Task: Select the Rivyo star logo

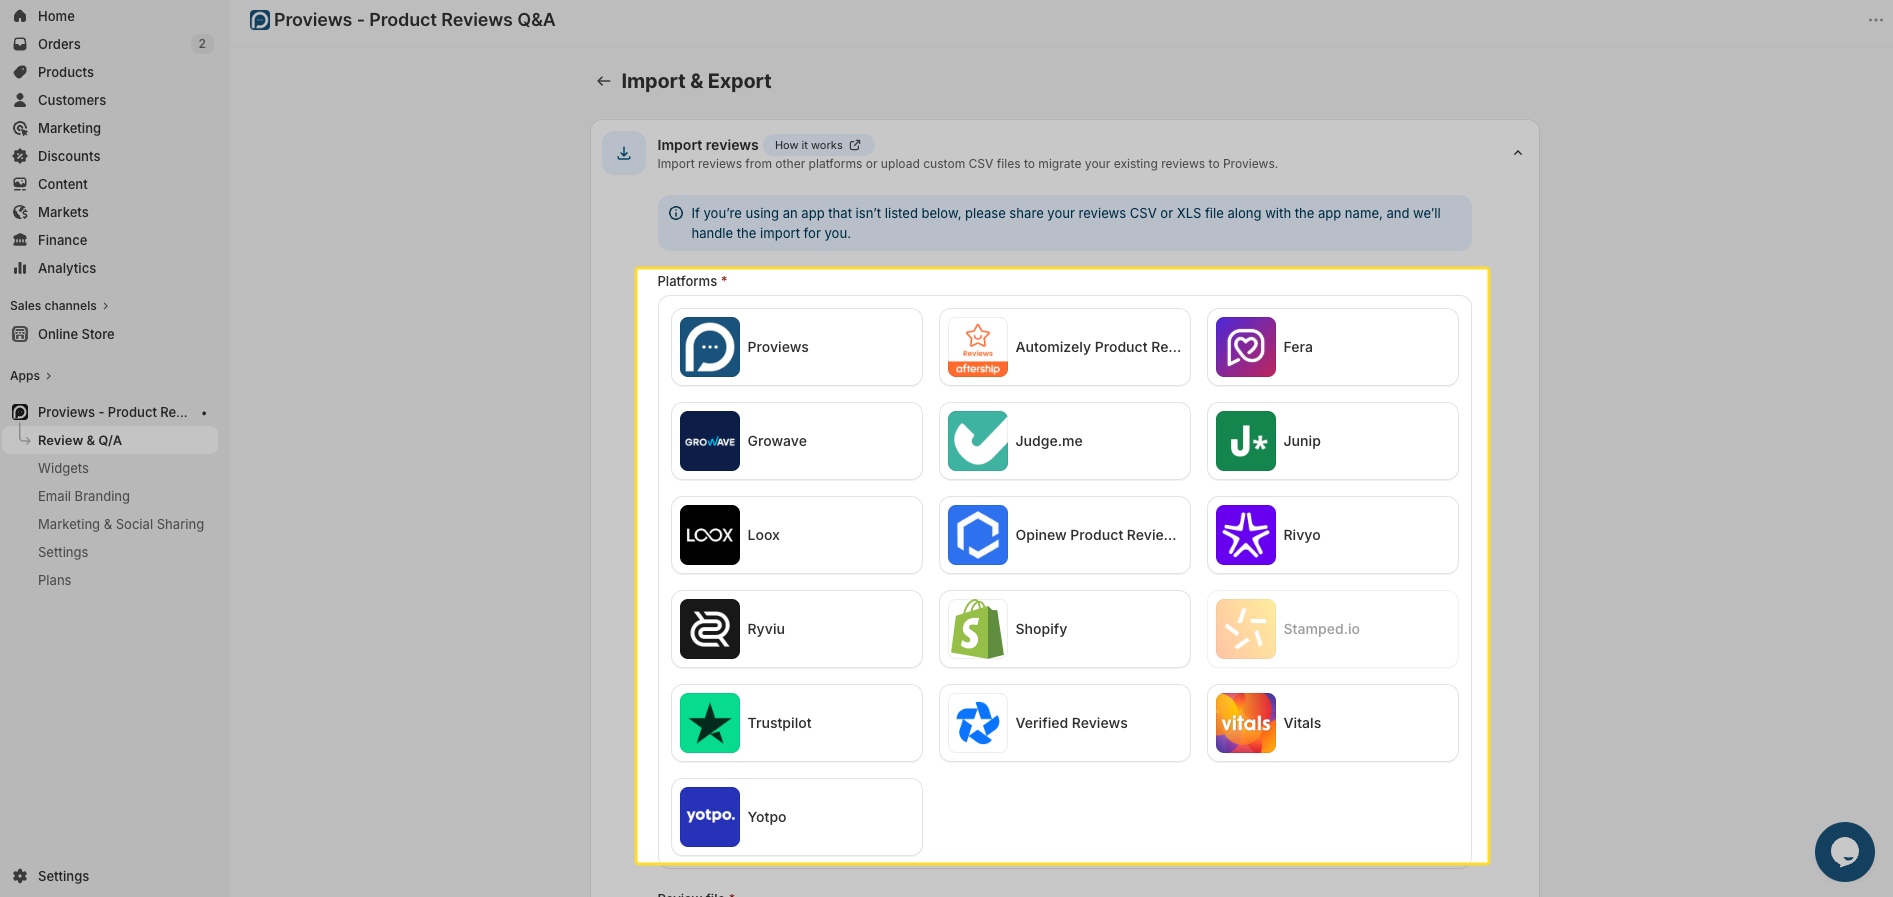Action: pyautogui.click(x=1246, y=535)
